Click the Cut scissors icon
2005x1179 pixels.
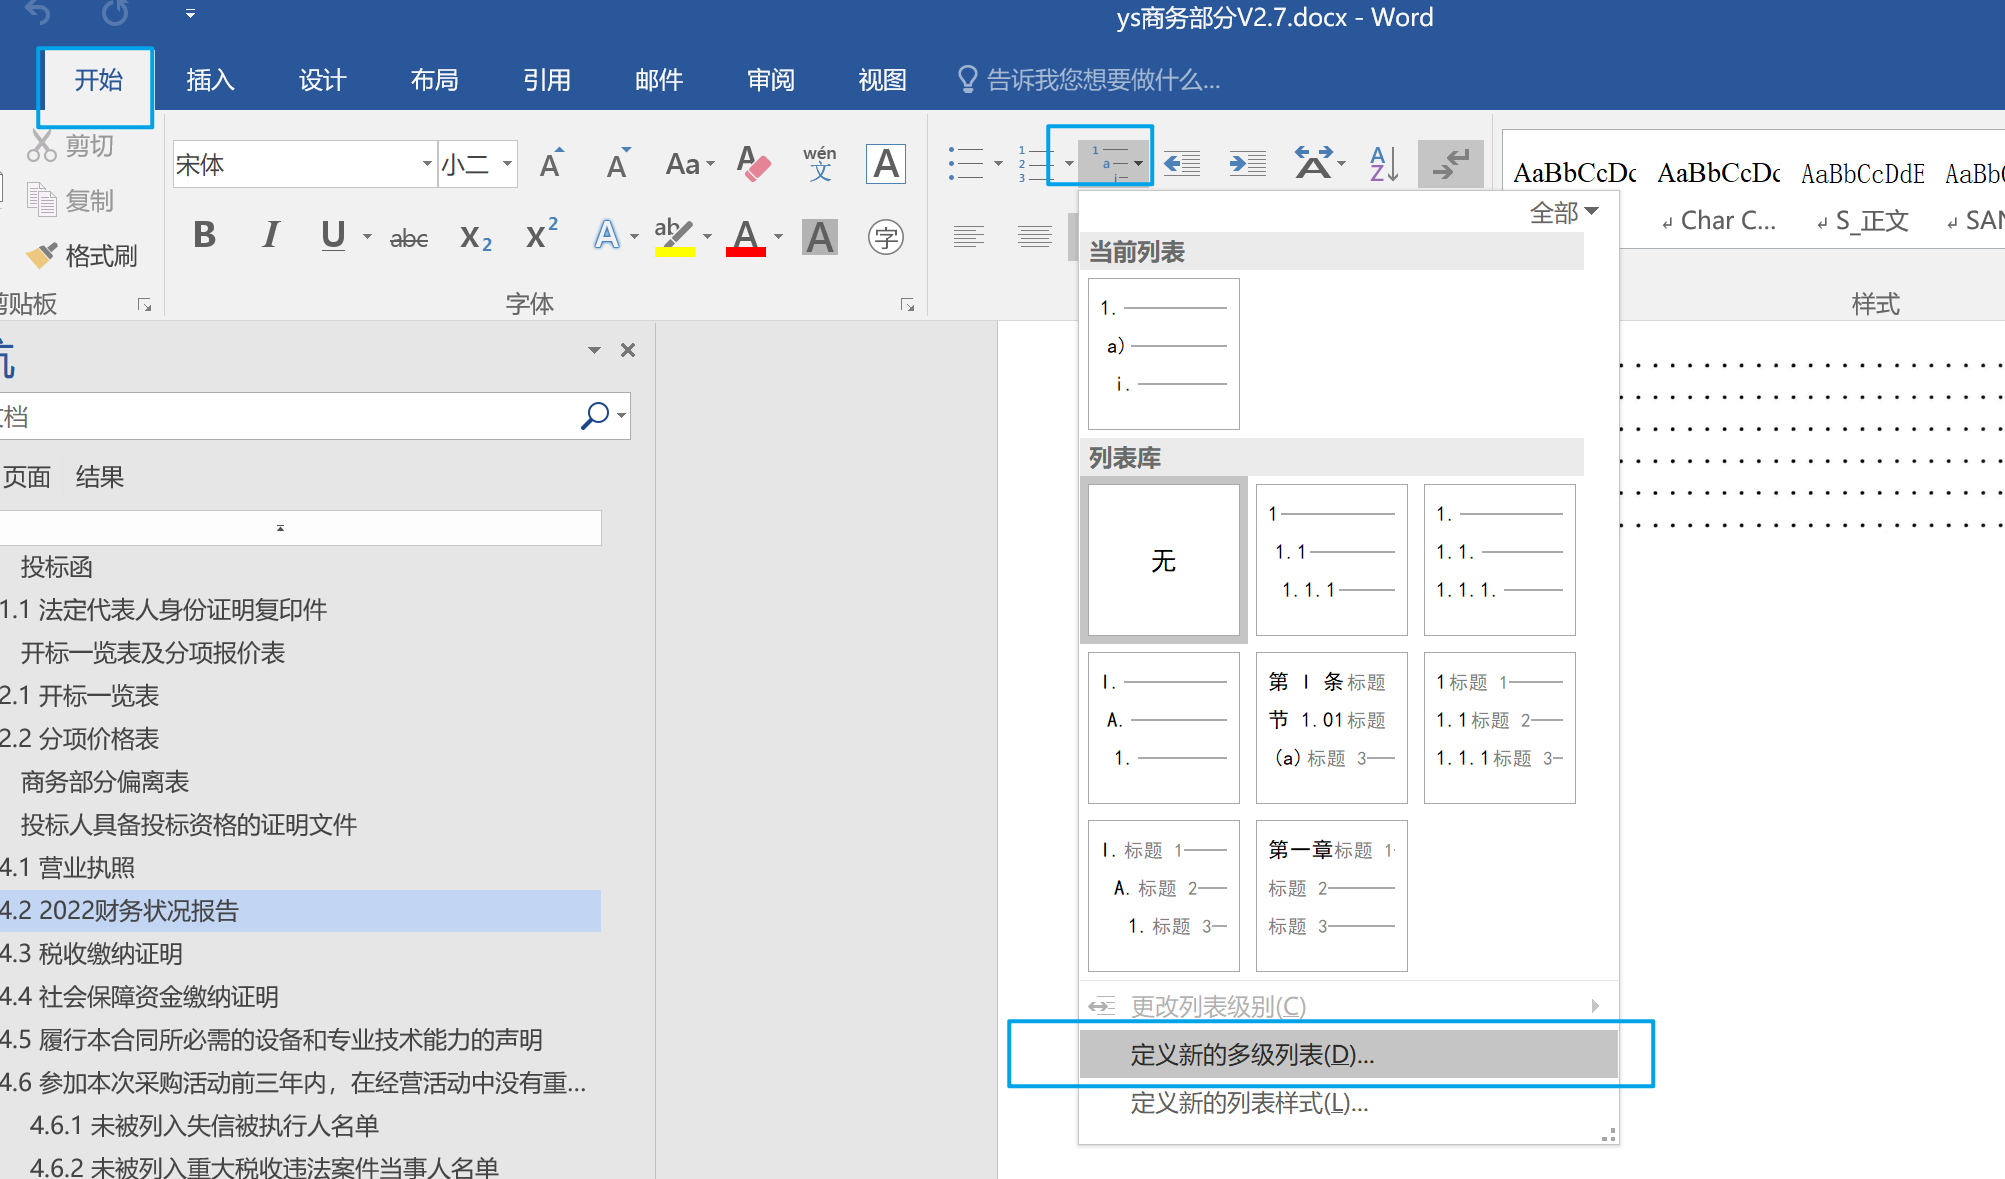coord(41,146)
